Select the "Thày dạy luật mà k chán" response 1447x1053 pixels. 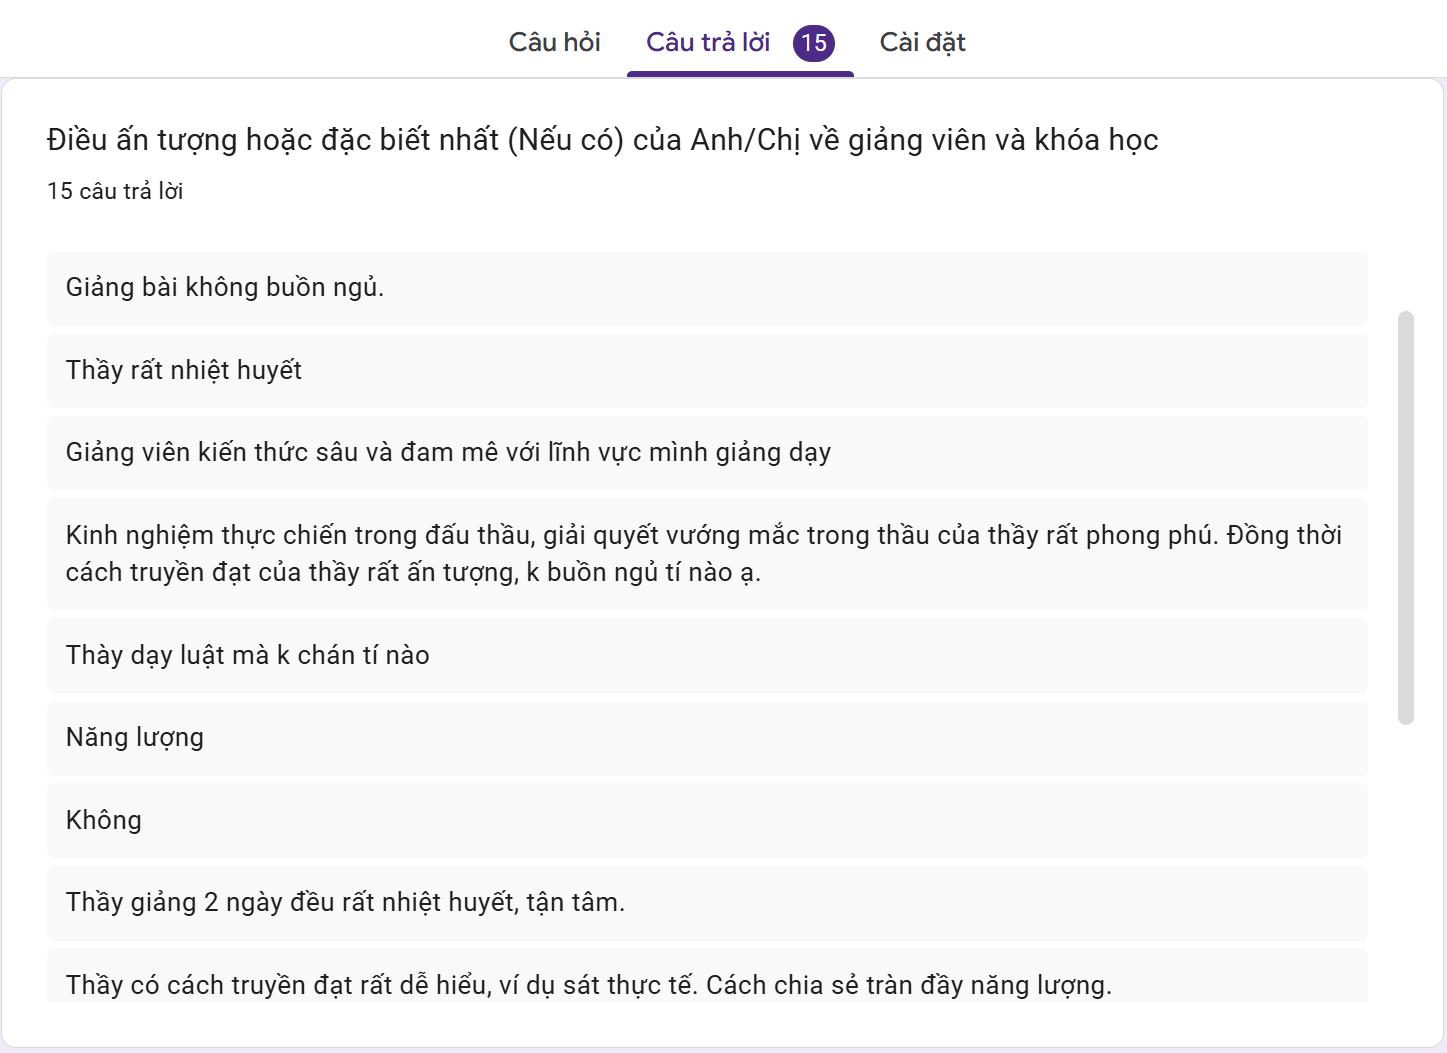click(x=248, y=656)
